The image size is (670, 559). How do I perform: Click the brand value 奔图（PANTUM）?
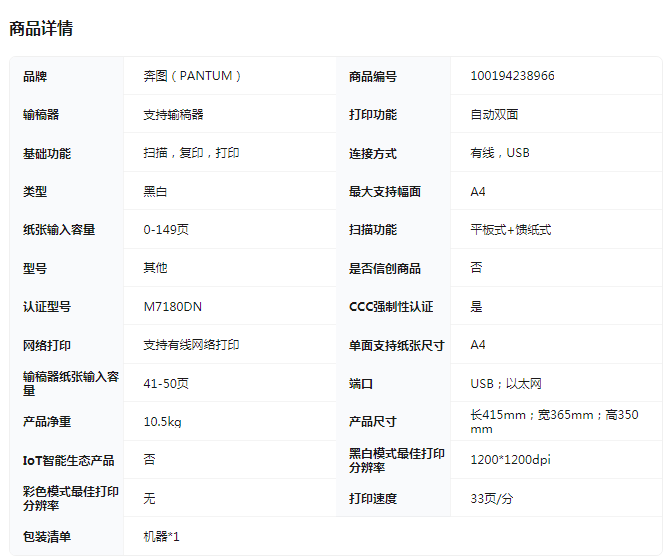(192, 76)
